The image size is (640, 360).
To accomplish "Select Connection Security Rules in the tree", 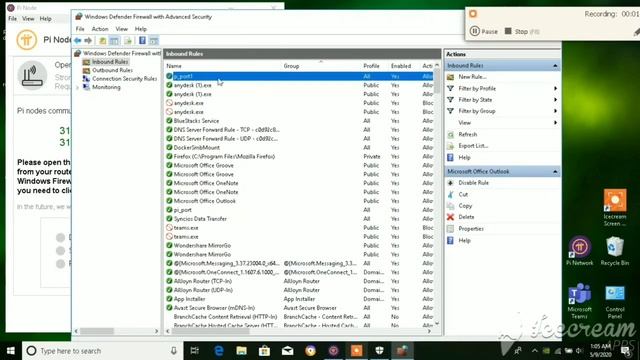I will tap(124, 79).
